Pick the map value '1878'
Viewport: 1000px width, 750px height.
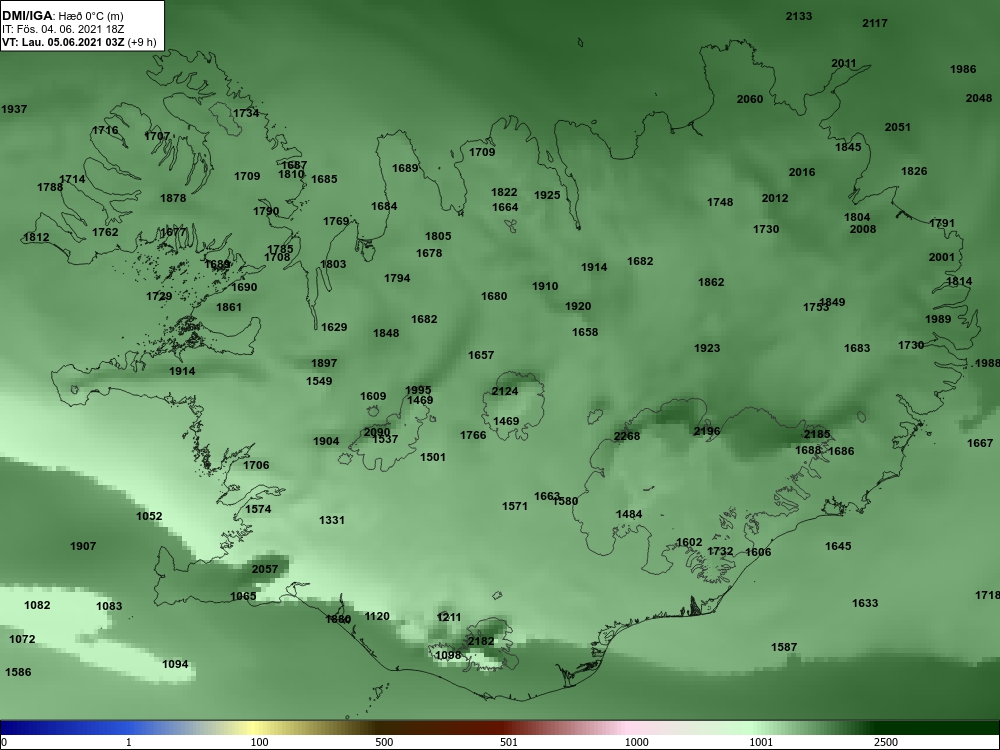point(173,198)
